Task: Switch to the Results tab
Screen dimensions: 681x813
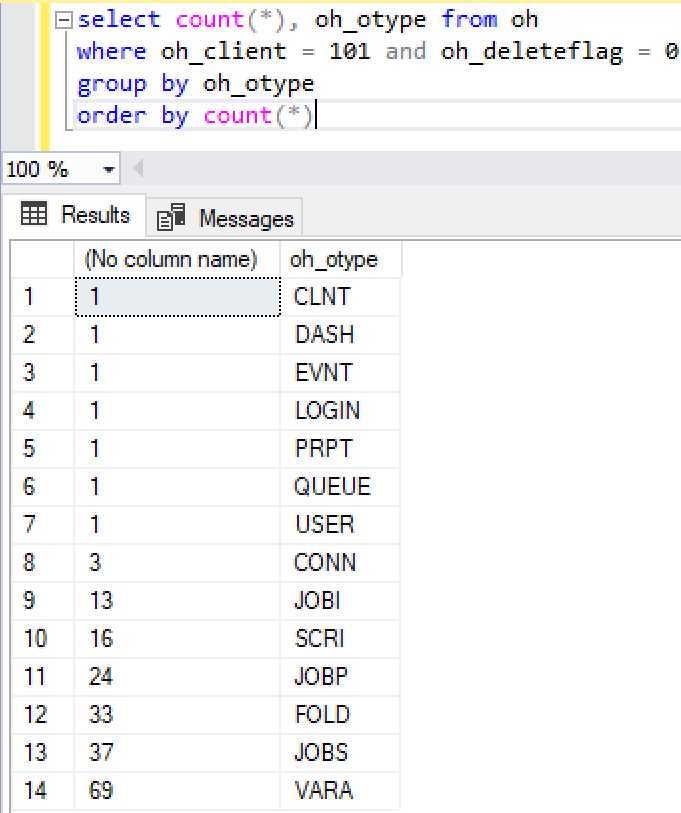Action: (78, 215)
